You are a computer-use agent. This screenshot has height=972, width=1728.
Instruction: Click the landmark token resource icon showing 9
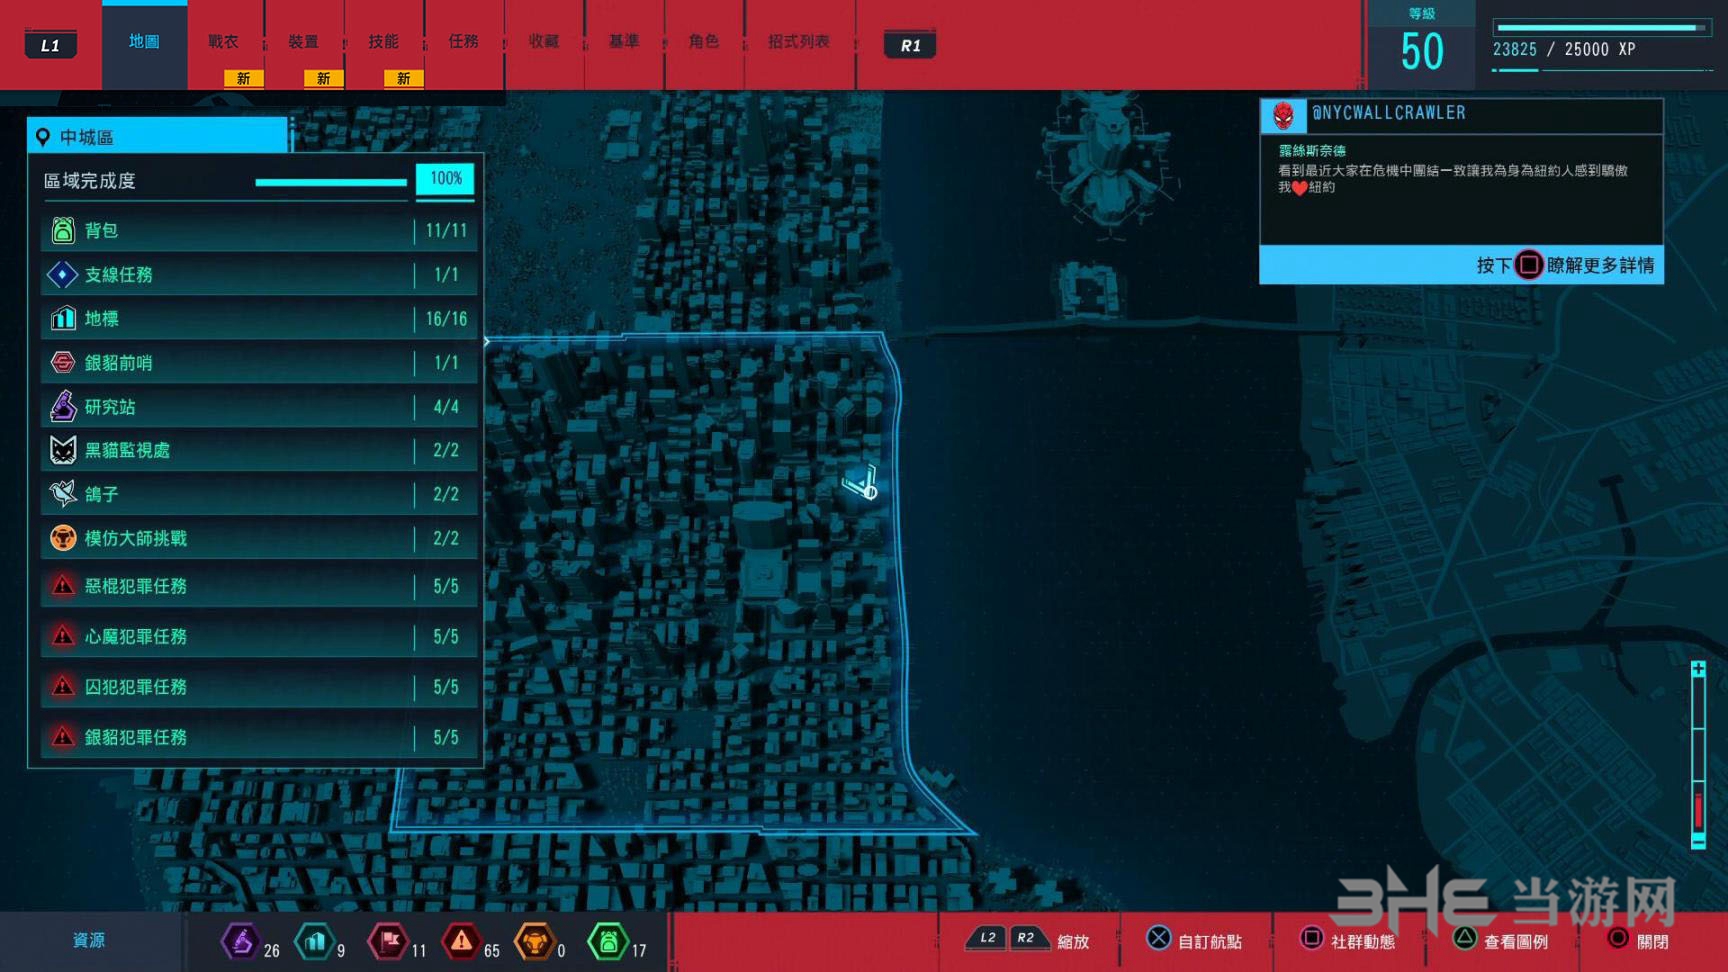pyautogui.click(x=315, y=941)
